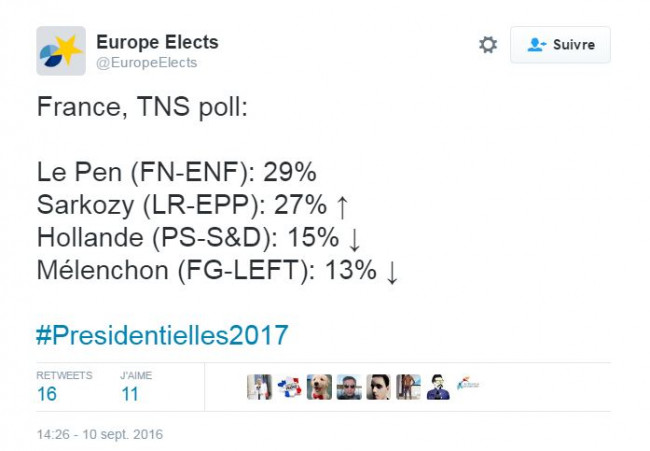Click the follow person-plus icon
Viewport: 650px width, 451px height.
click(x=537, y=45)
